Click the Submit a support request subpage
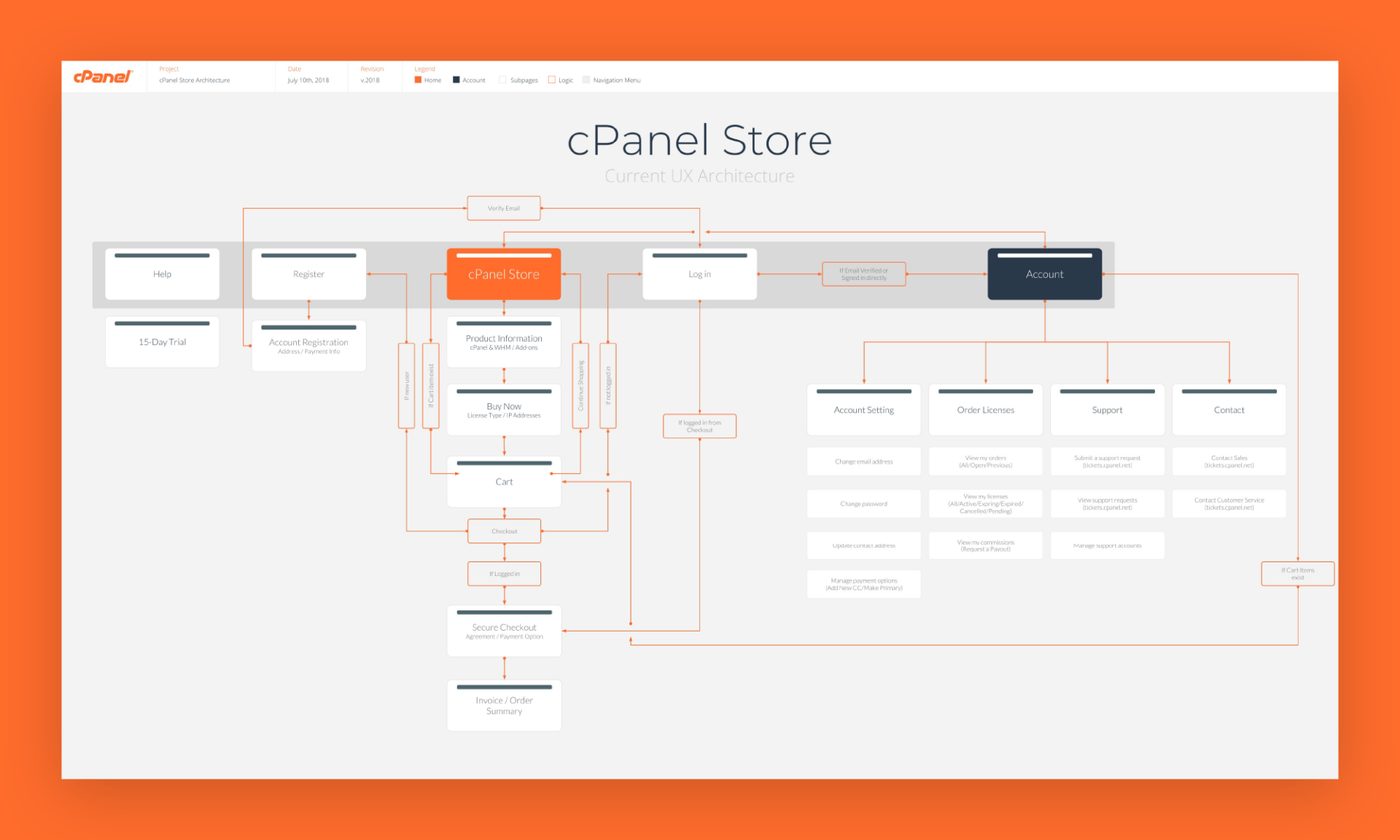 (x=1108, y=462)
